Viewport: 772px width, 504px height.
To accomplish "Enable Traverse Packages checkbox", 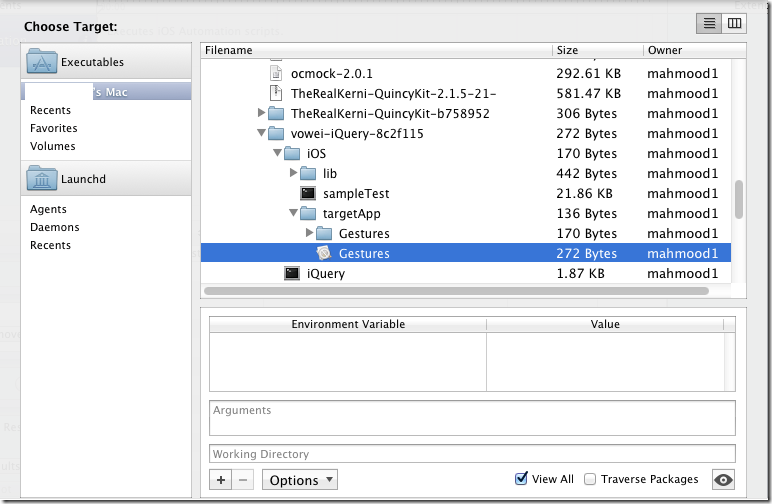I will click(591, 479).
